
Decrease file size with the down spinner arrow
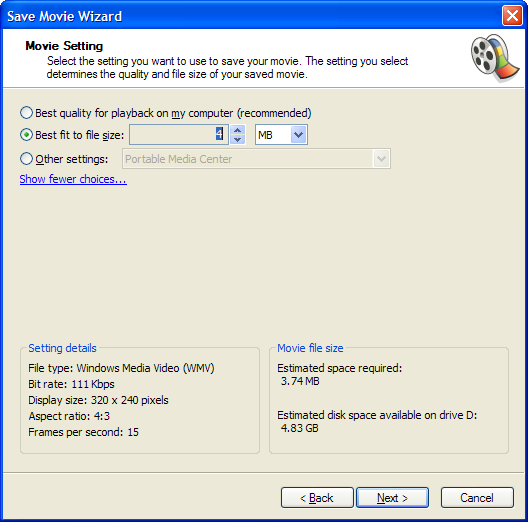click(x=238, y=139)
